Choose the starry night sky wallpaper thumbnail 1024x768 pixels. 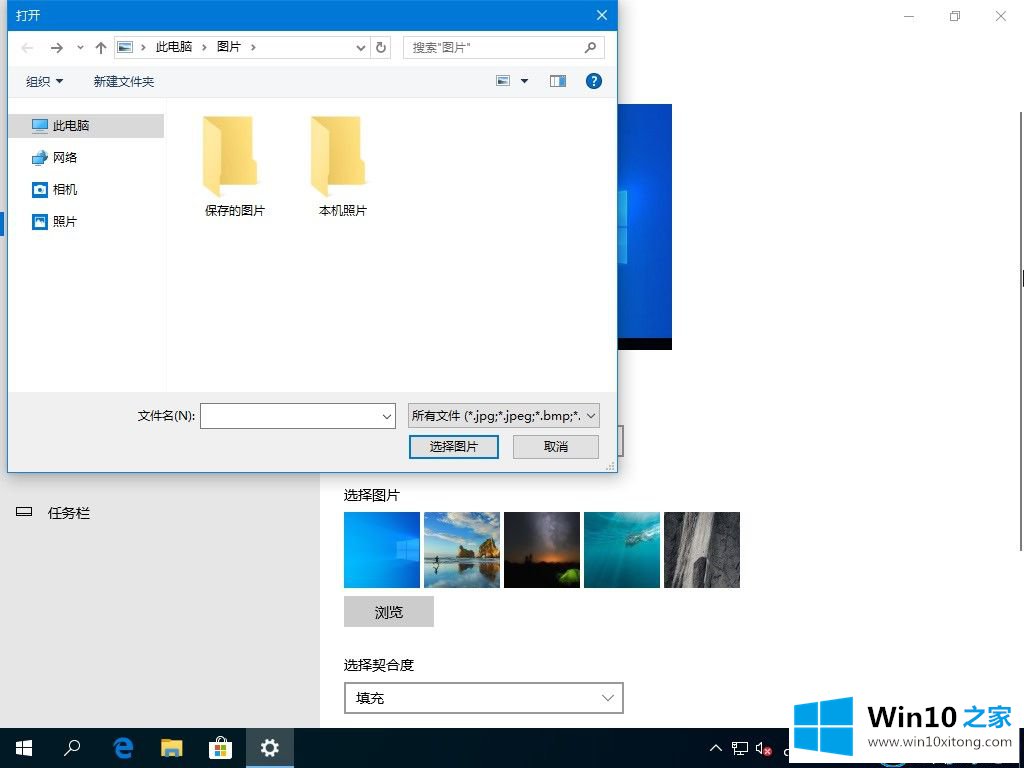click(x=542, y=550)
